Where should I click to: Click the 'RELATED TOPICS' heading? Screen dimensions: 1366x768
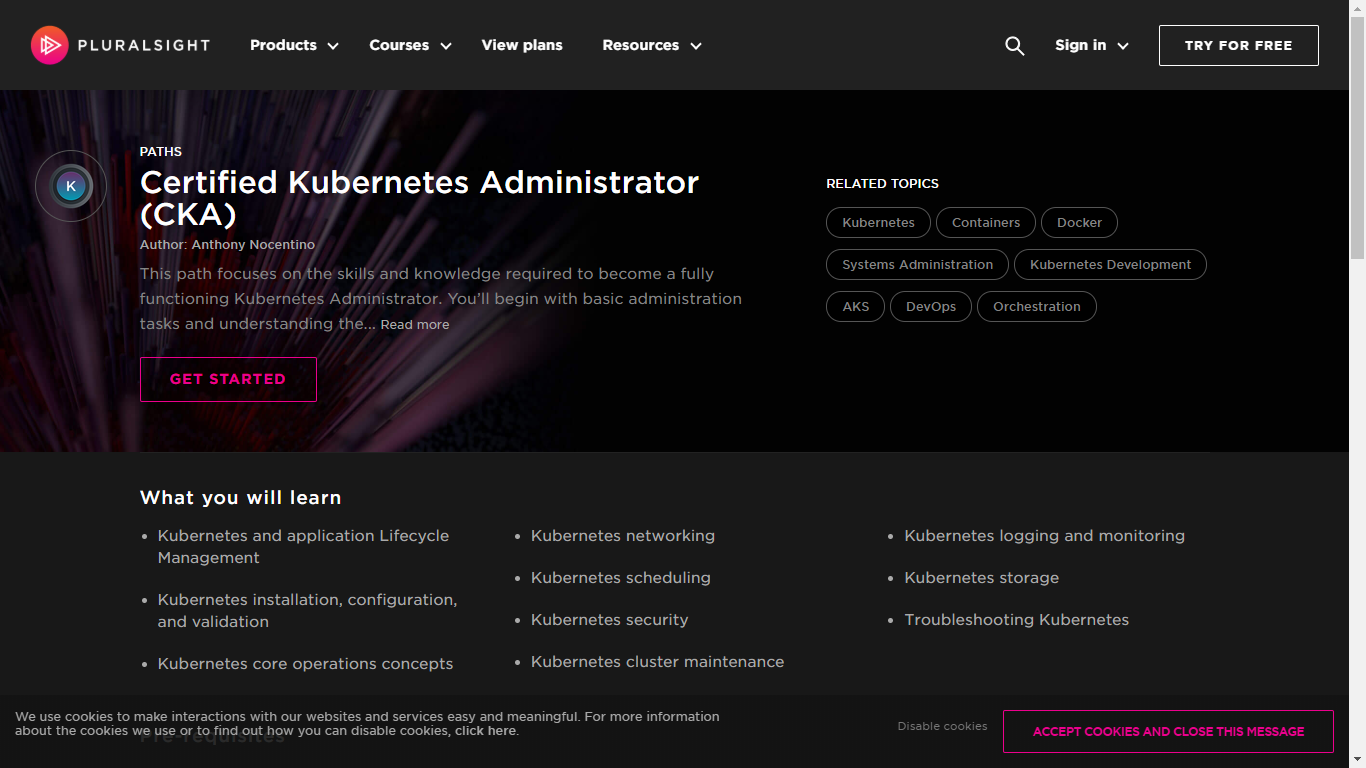coord(883,184)
